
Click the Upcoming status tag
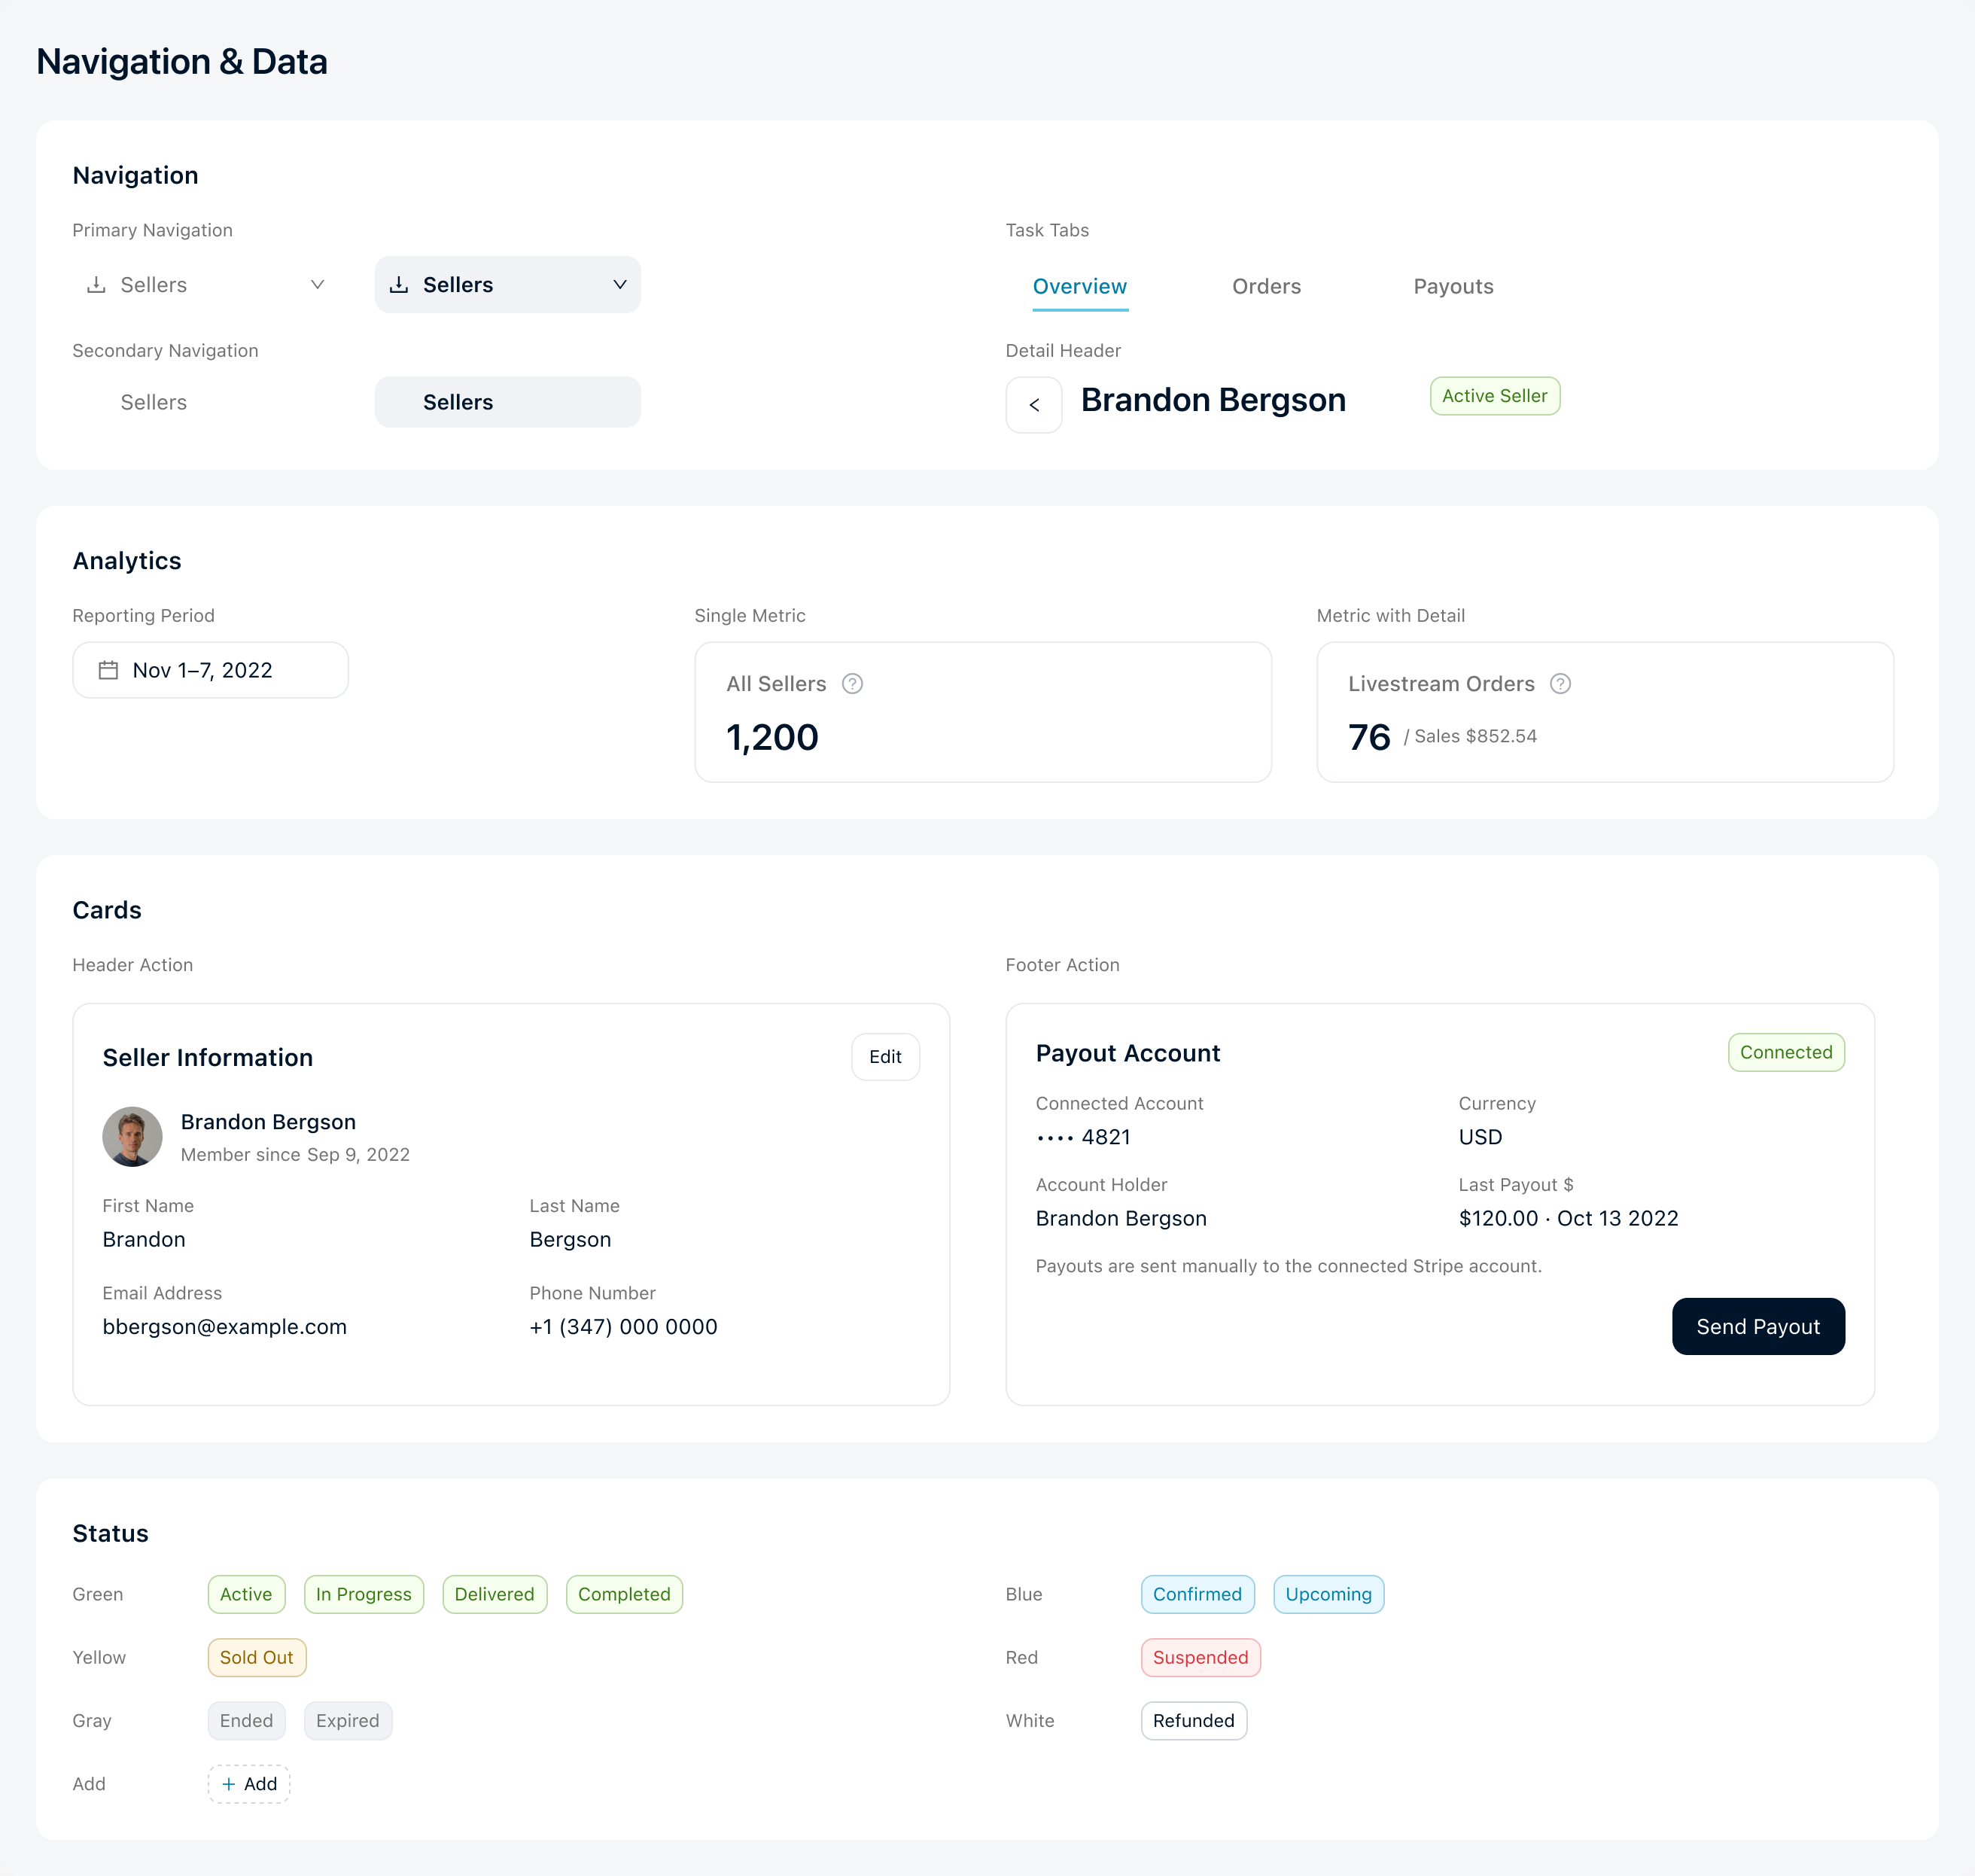pyautogui.click(x=1328, y=1594)
